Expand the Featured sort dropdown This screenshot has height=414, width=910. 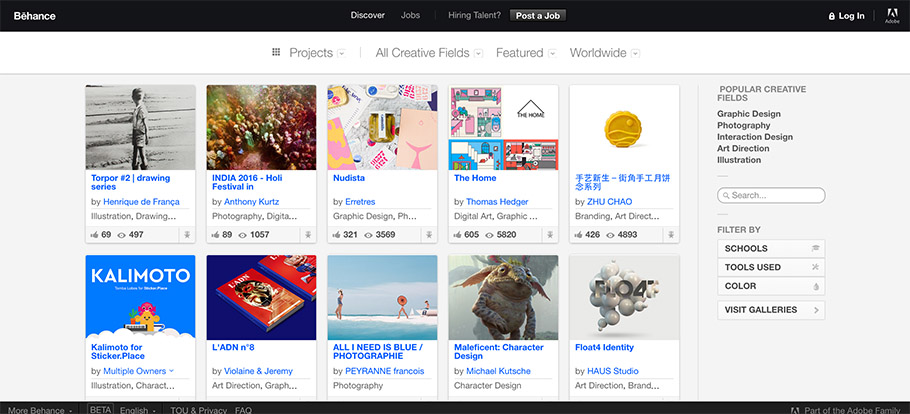pos(525,53)
